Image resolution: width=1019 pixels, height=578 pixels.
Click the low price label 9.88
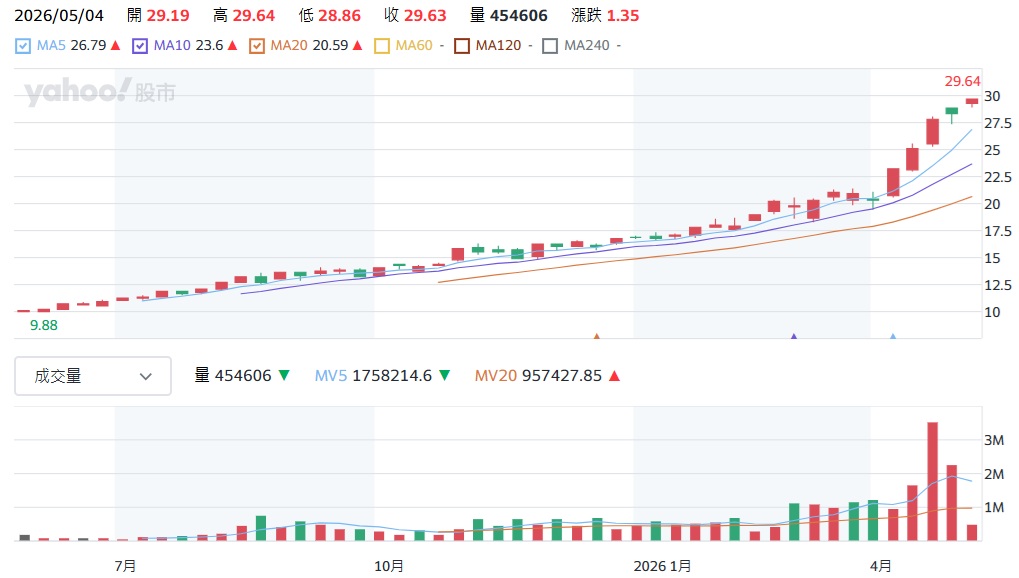pos(44,325)
